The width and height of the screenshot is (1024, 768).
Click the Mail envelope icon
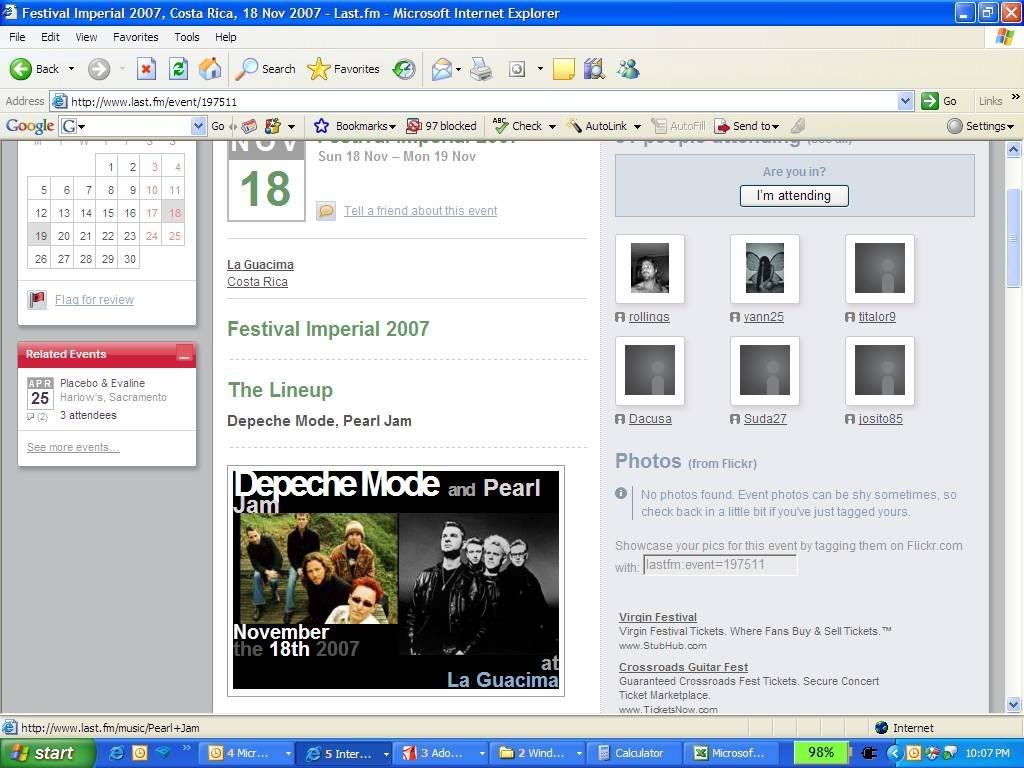coord(441,69)
